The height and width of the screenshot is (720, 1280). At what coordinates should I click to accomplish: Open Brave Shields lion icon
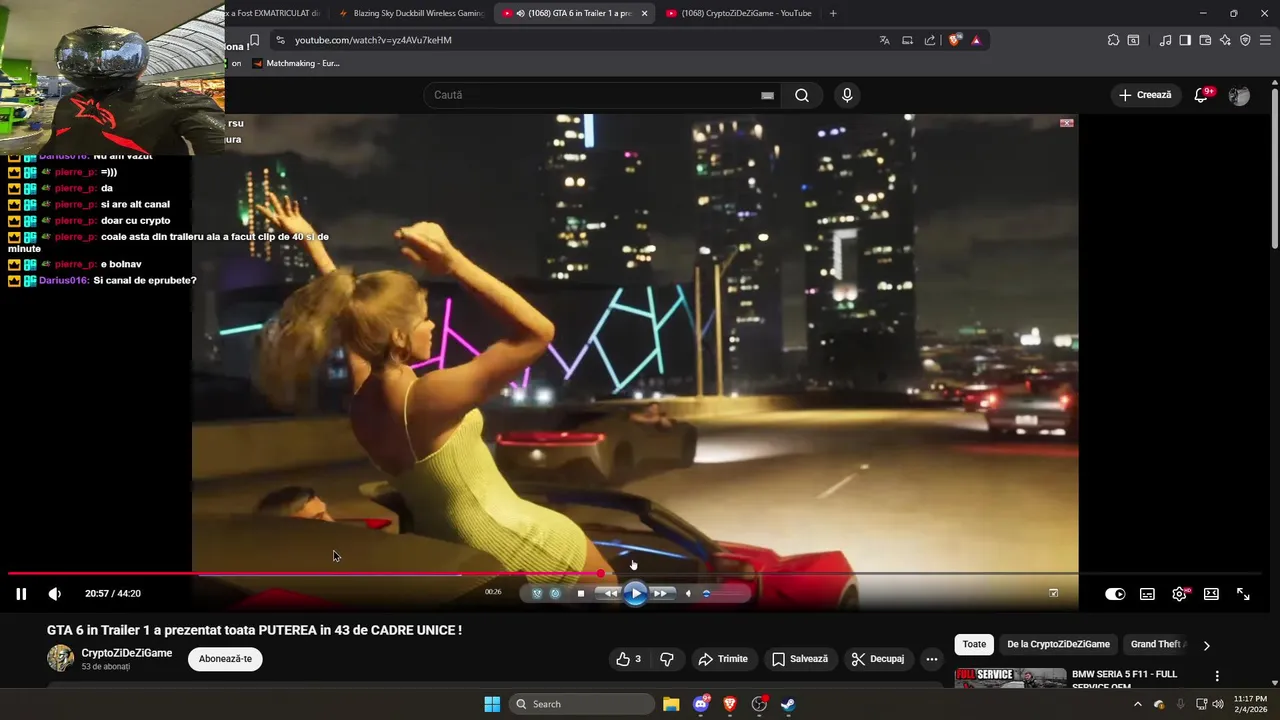954,40
